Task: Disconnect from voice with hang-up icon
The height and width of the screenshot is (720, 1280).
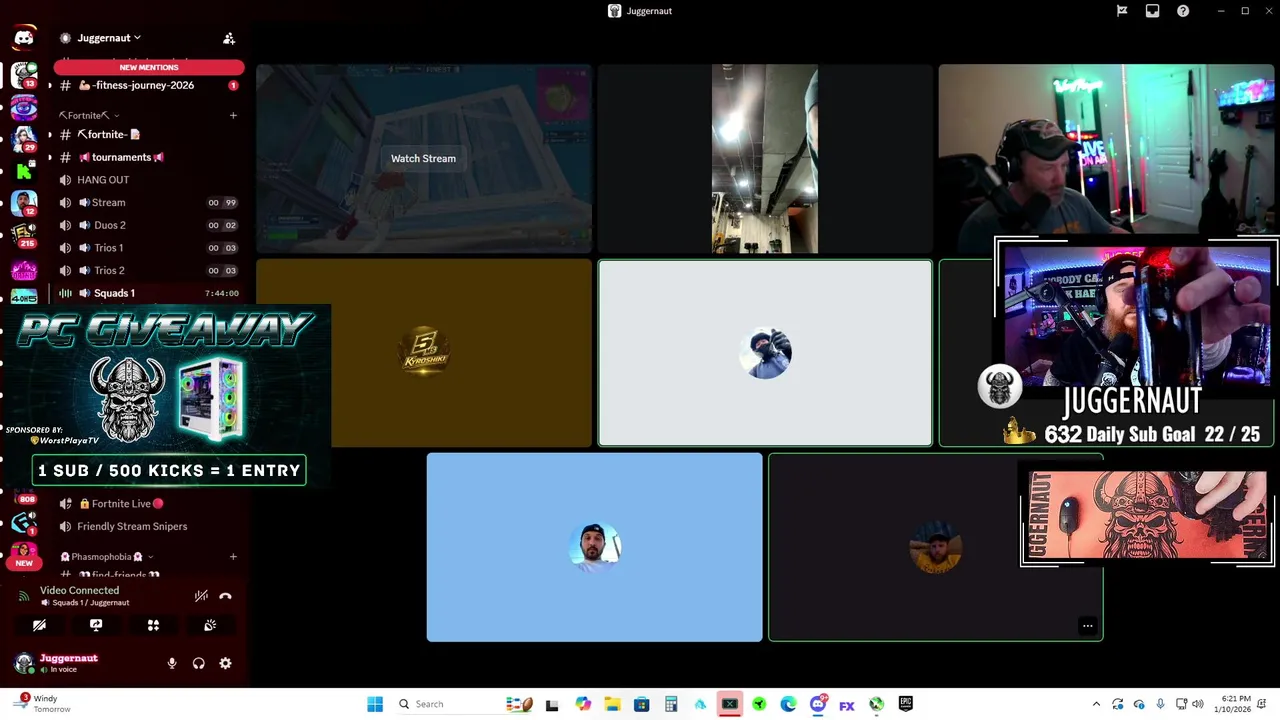Action: [225, 596]
